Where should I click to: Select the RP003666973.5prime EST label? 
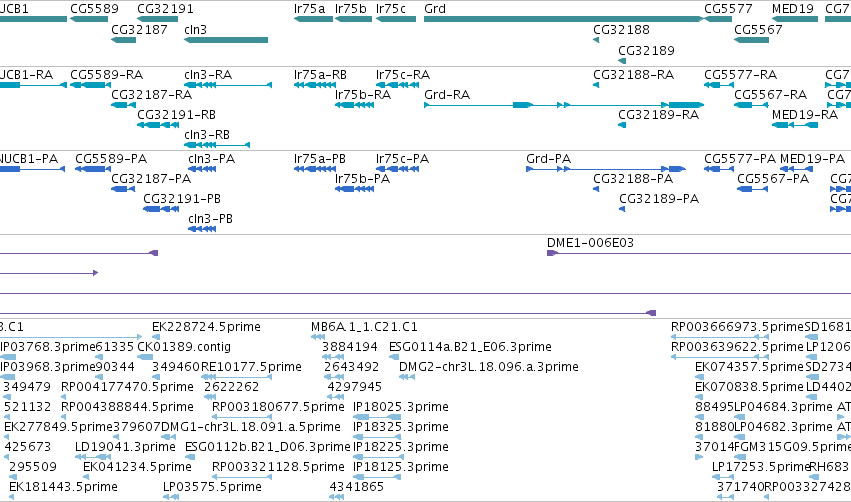(x=737, y=327)
